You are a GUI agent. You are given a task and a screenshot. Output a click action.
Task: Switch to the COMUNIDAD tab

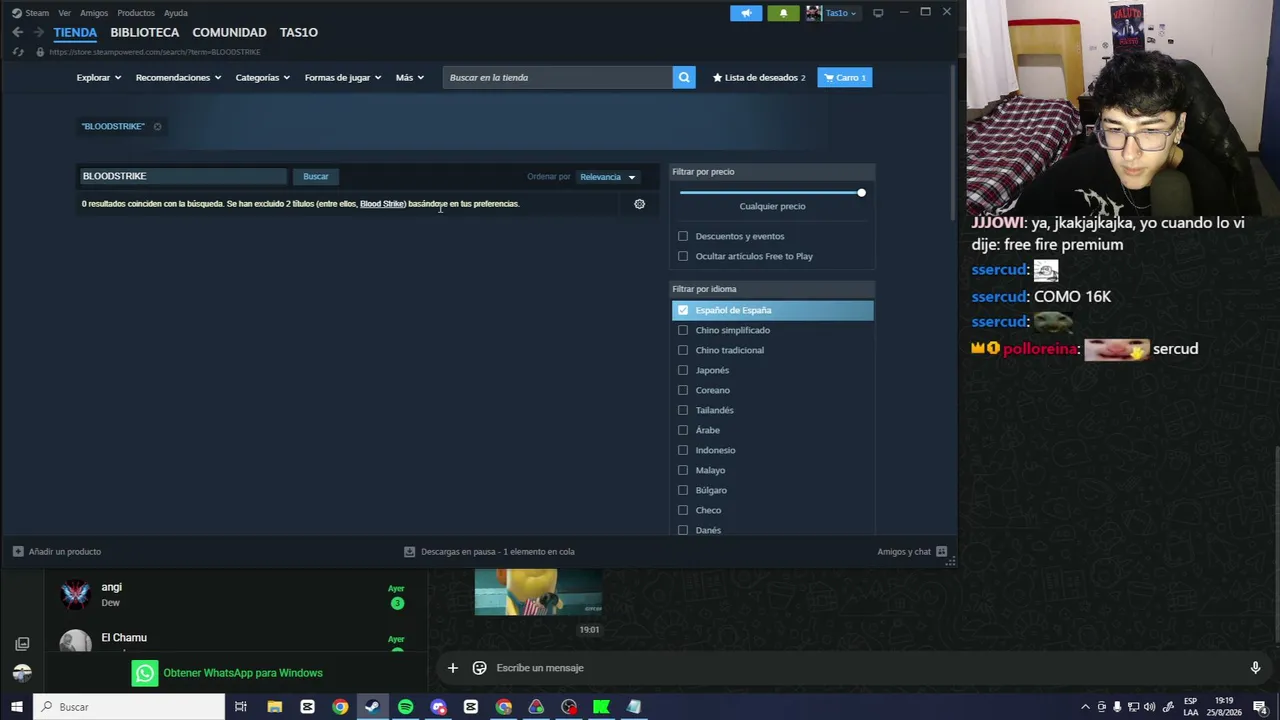(x=229, y=32)
